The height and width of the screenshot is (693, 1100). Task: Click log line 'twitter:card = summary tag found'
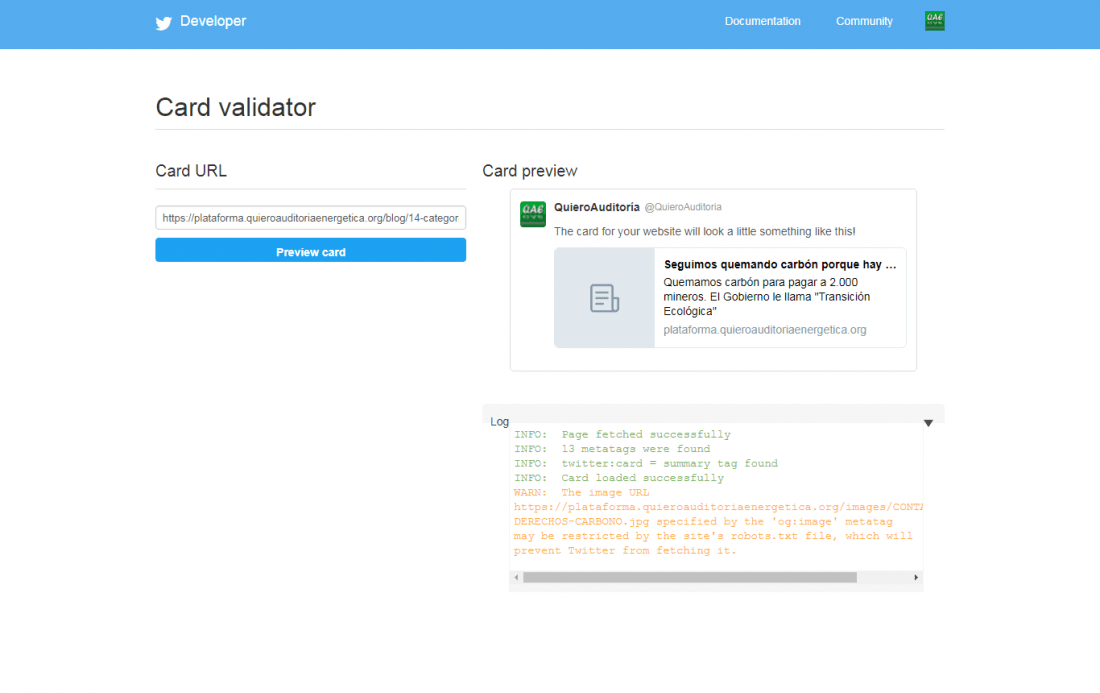pyautogui.click(x=646, y=464)
